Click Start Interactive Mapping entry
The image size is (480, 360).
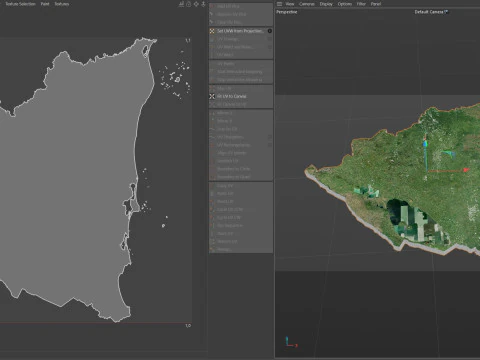(241, 72)
